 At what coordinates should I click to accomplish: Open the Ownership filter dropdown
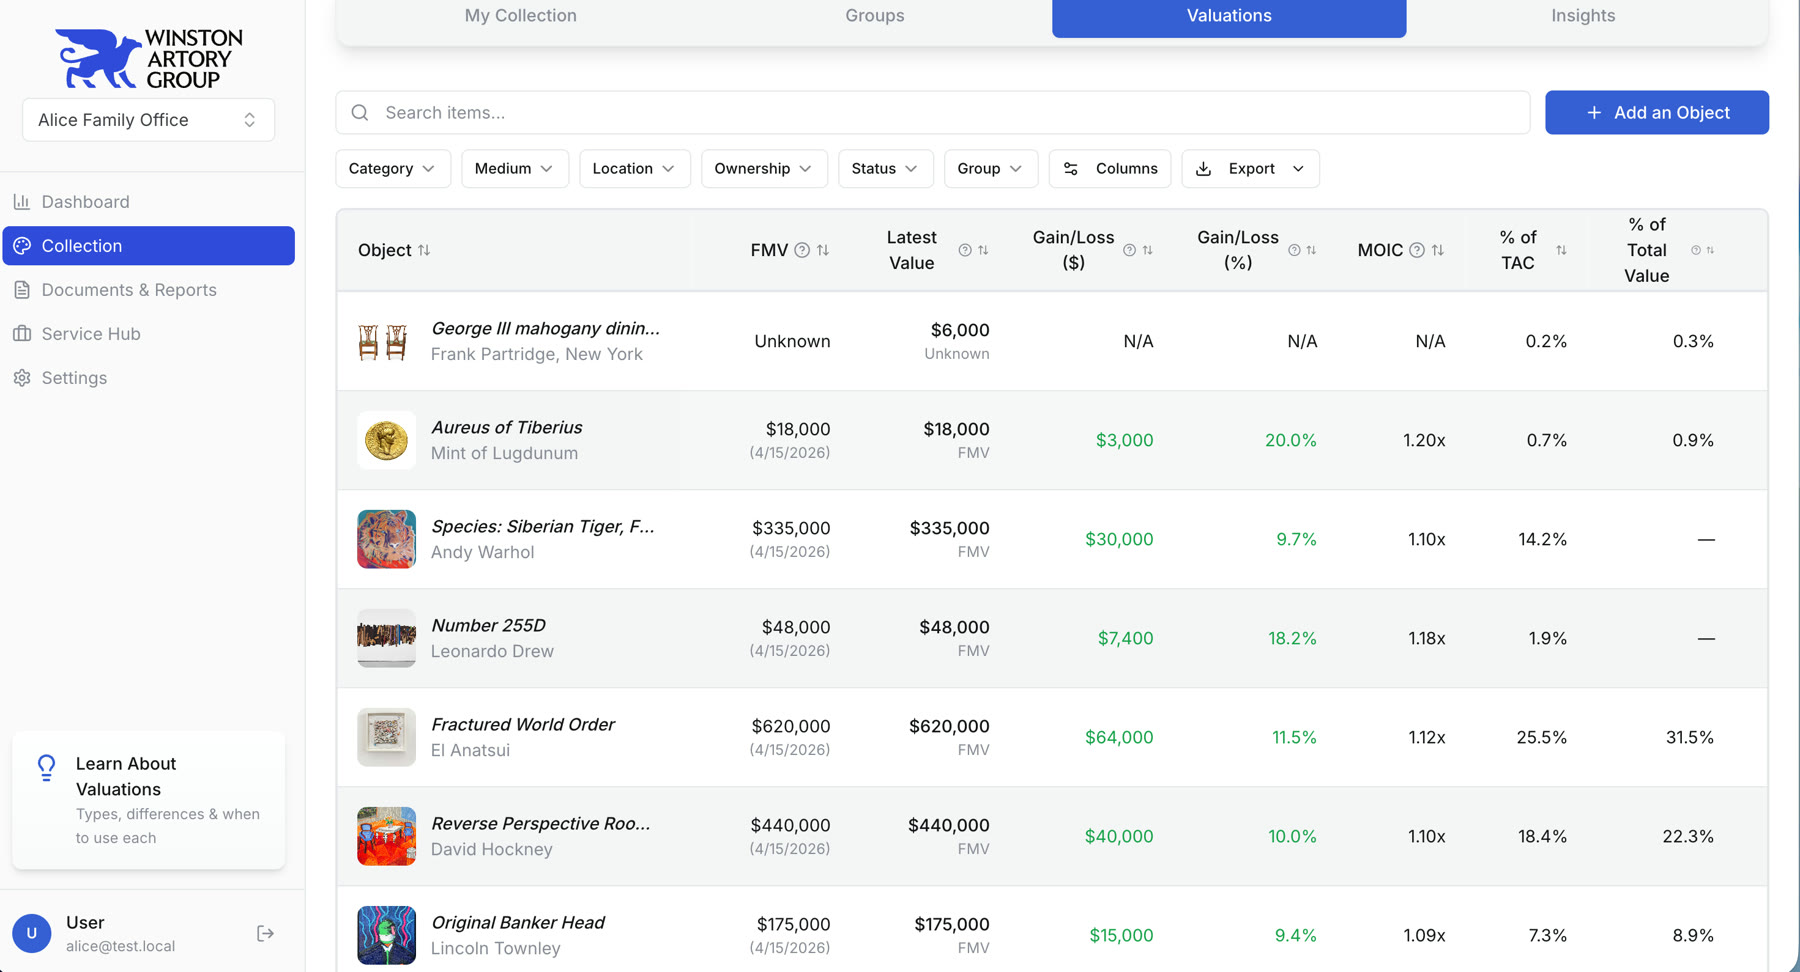pos(764,168)
